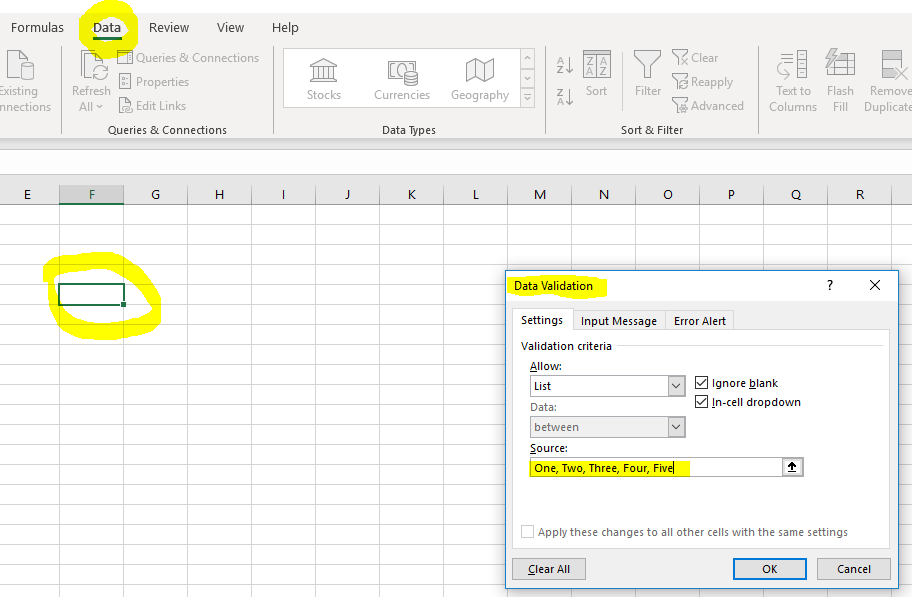Collapse the Source range selector
912x597 pixels.
coord(792,466)
